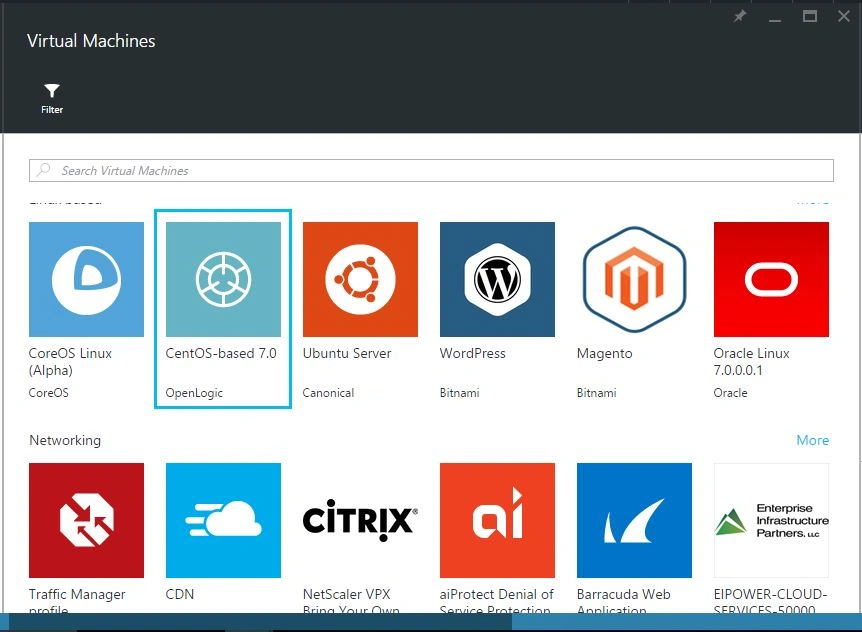Open the Traffic Manager profile tile
This screenshot has height=632, width=862.
click(x=86, y=520)
